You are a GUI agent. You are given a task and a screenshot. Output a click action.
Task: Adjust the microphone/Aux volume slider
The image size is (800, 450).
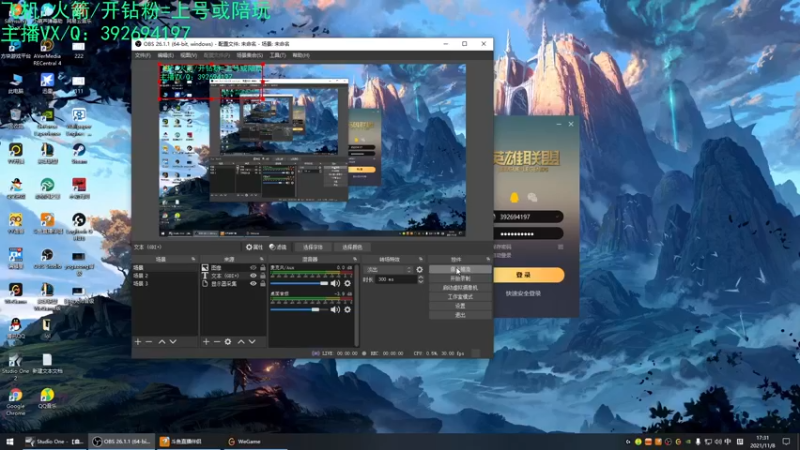point(299,283)
